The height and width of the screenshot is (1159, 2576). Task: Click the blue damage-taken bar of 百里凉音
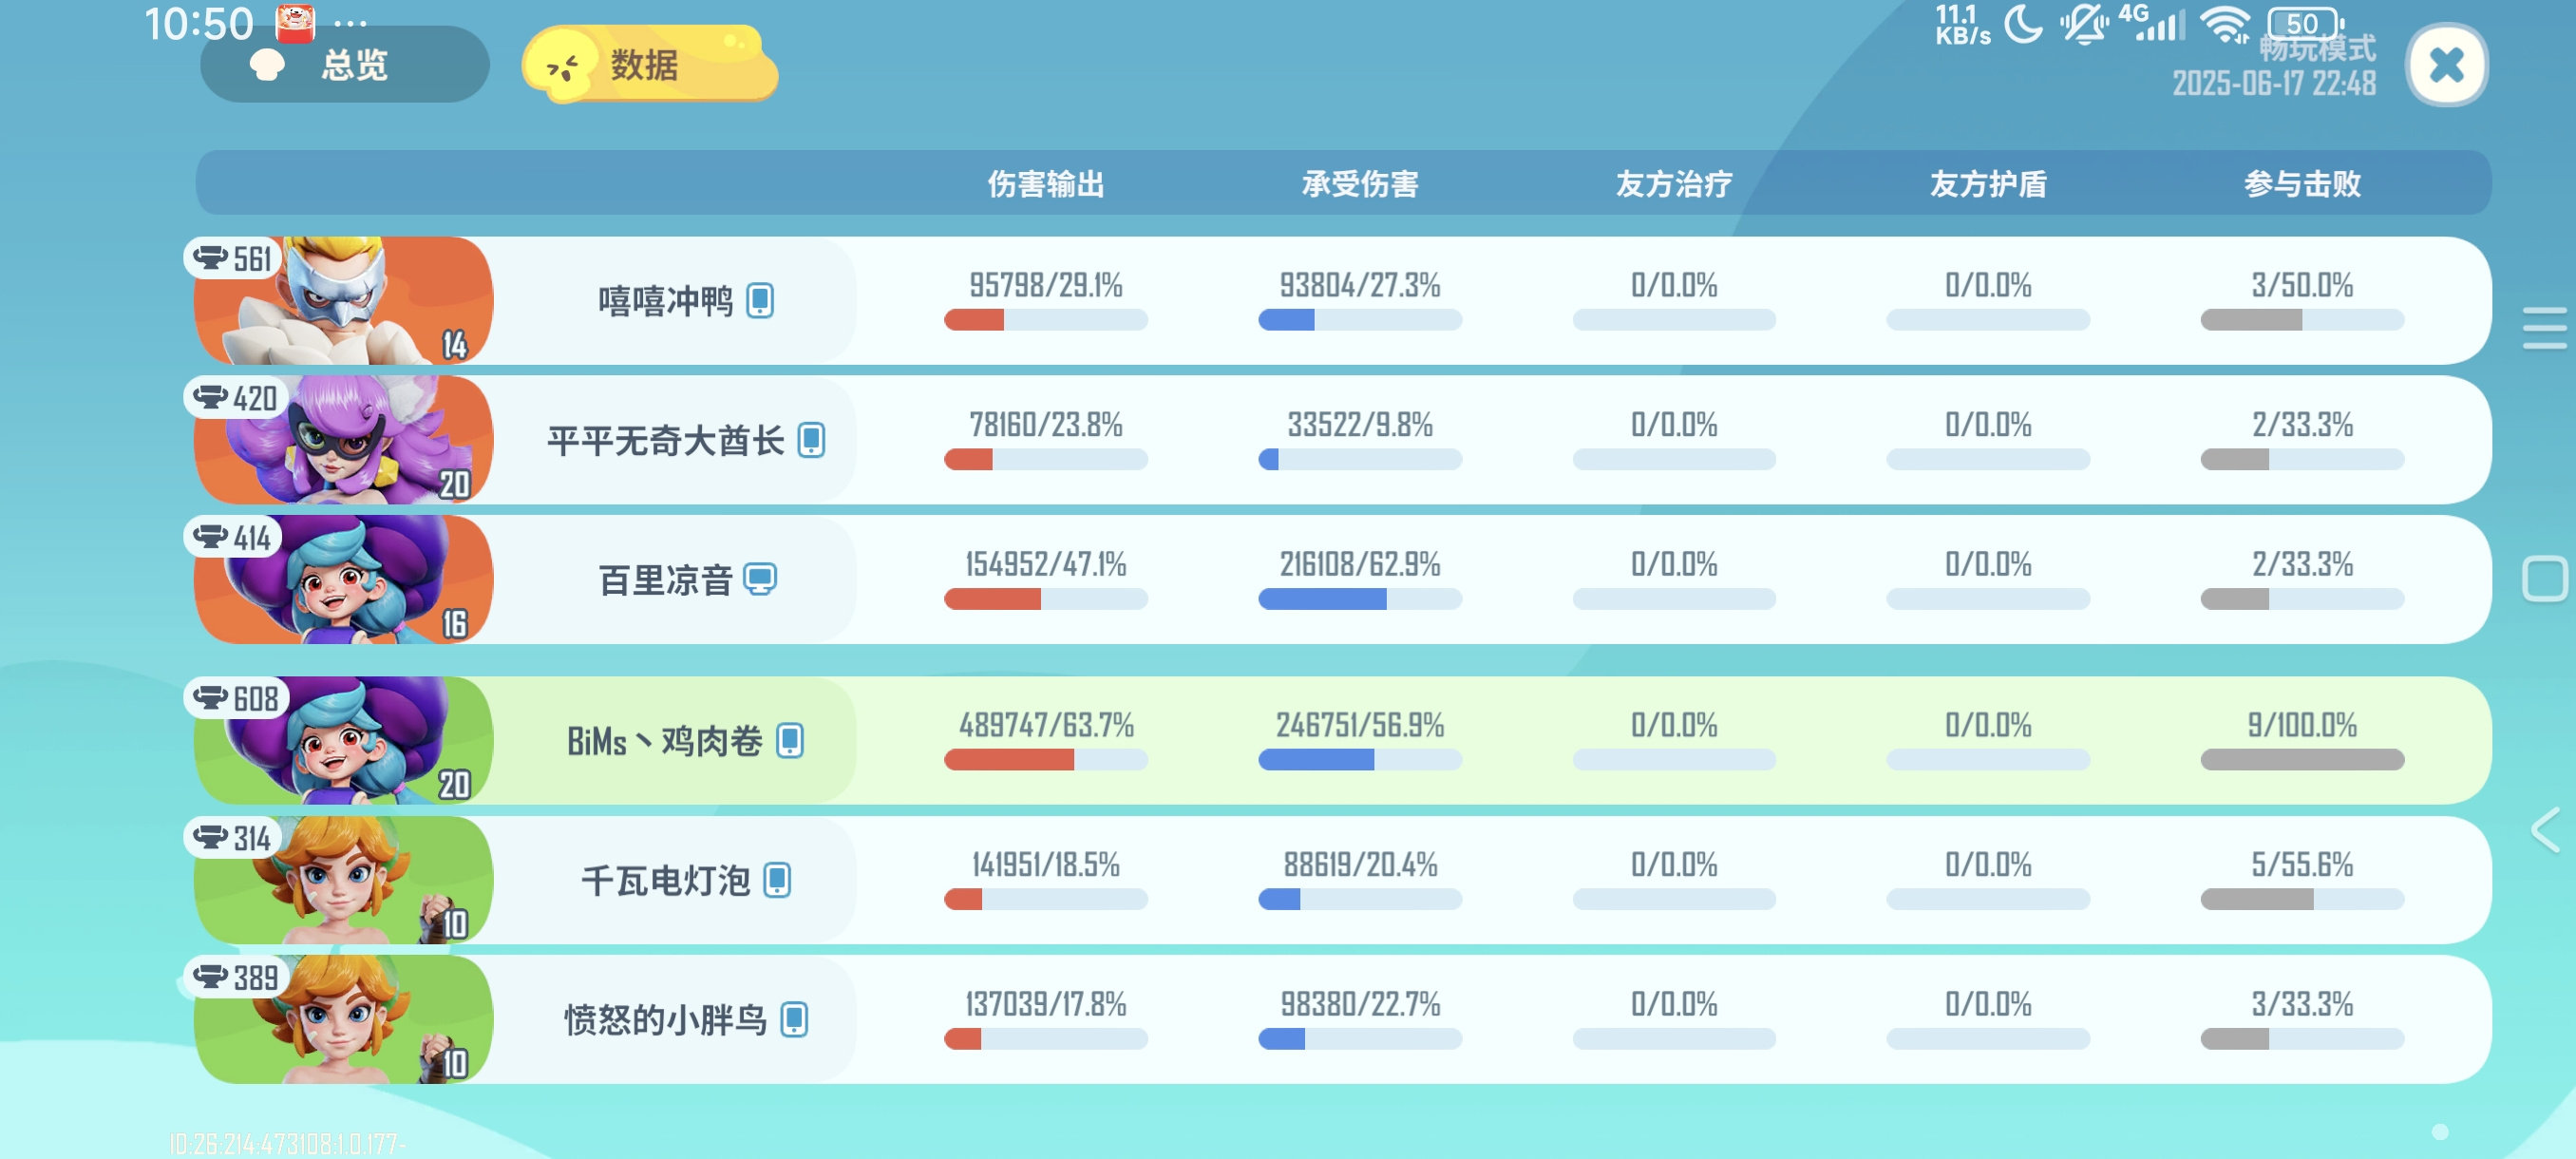pos(1322,599)
